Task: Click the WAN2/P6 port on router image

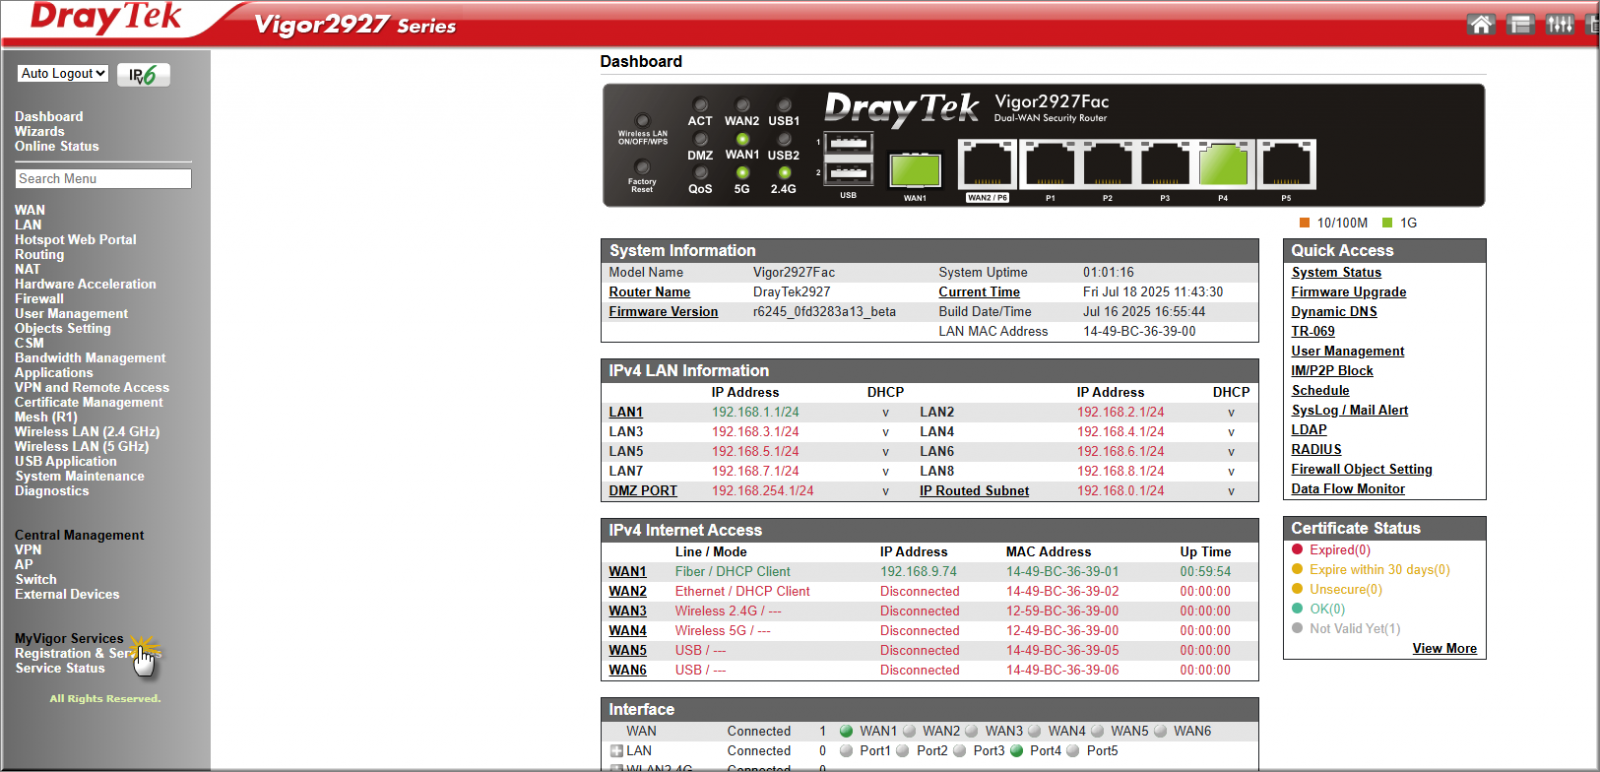Action: click(987, 165)
